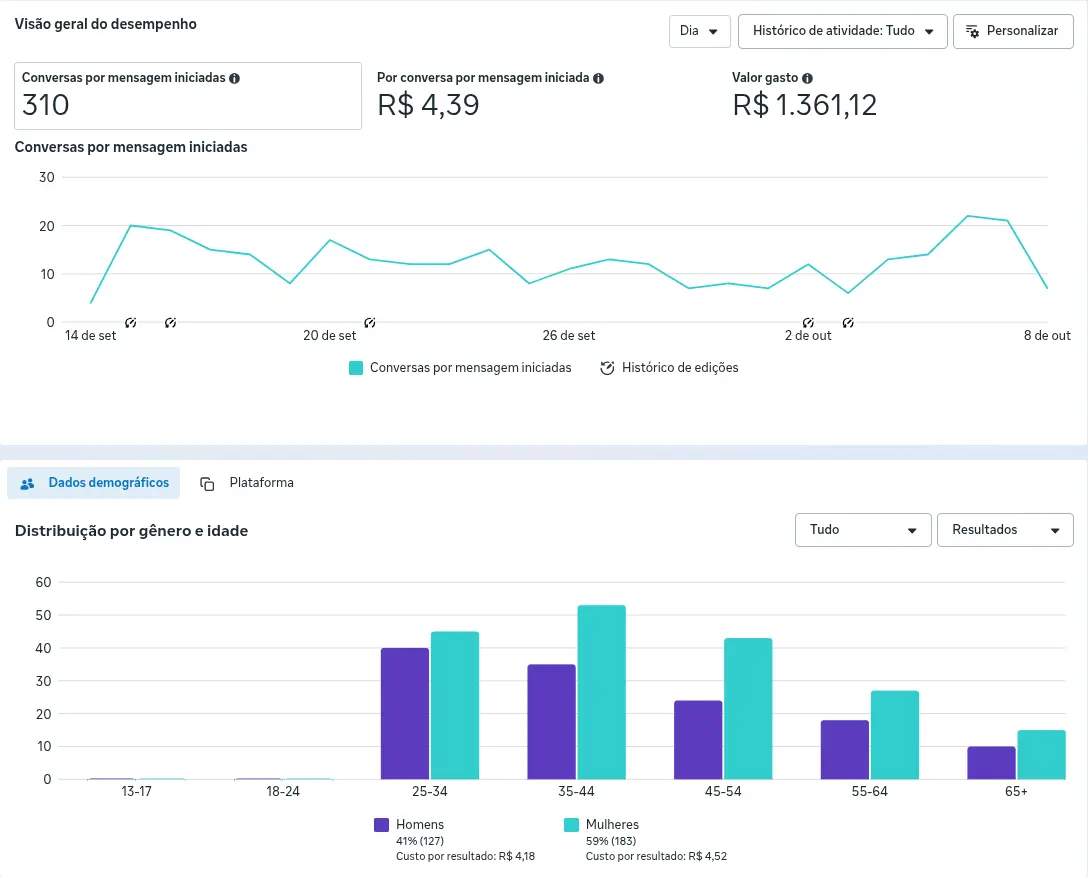Open the Histórico de atividade: Tudo dropdown
1088x877 pixels.
(x=842, y=31)
